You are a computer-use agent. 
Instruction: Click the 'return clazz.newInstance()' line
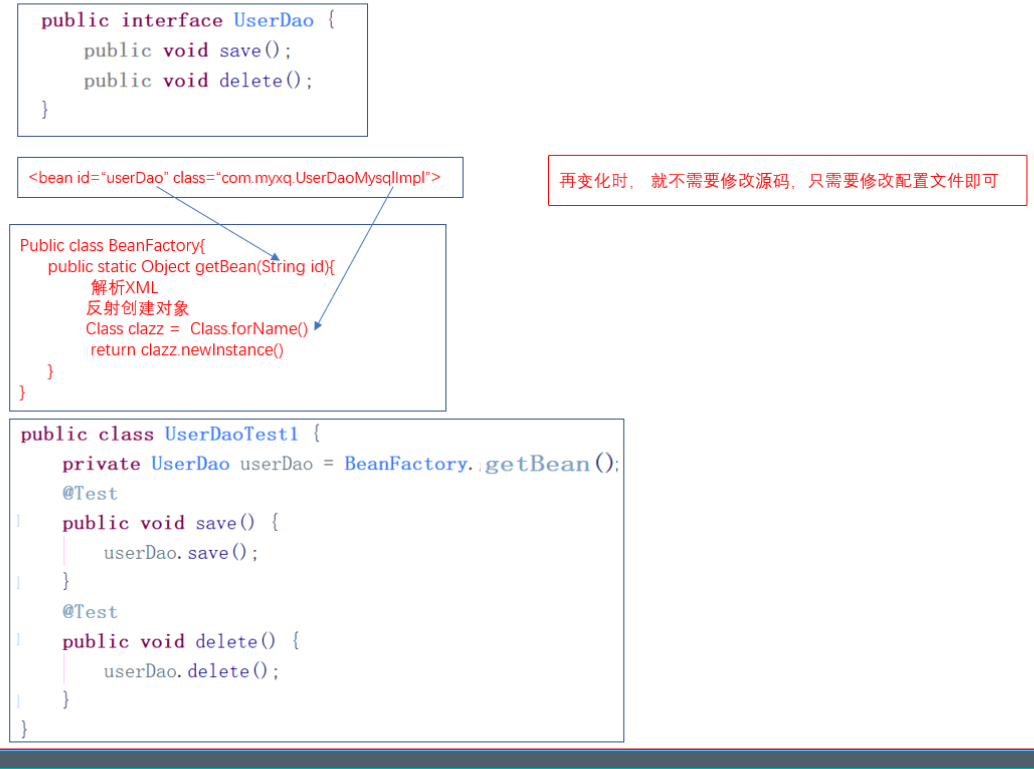(187, 350)
